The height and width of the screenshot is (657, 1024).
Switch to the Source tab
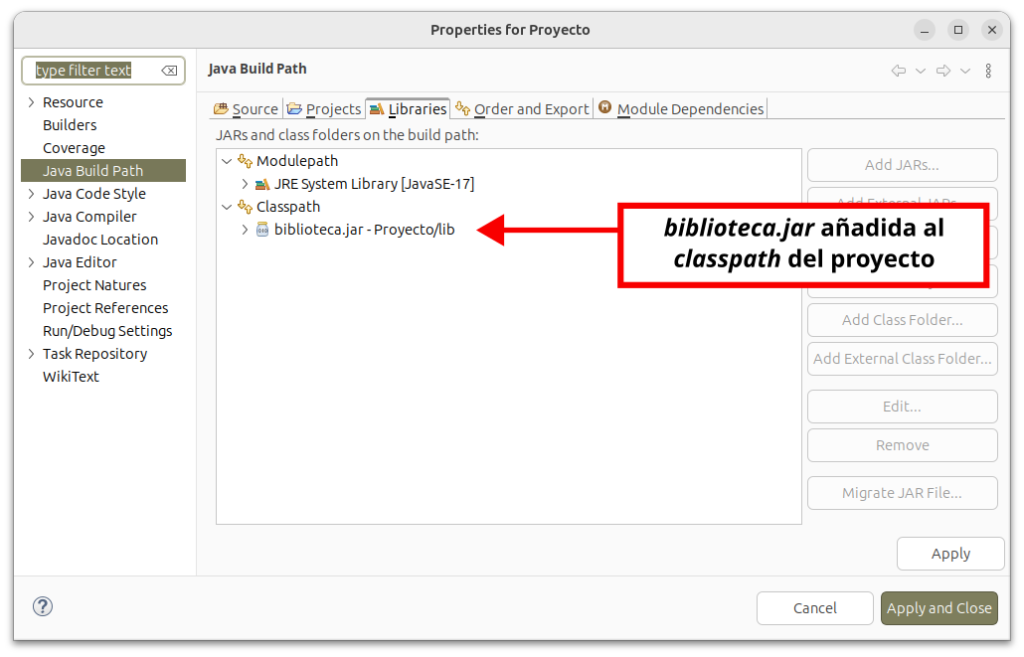click(x=246, y=109)
